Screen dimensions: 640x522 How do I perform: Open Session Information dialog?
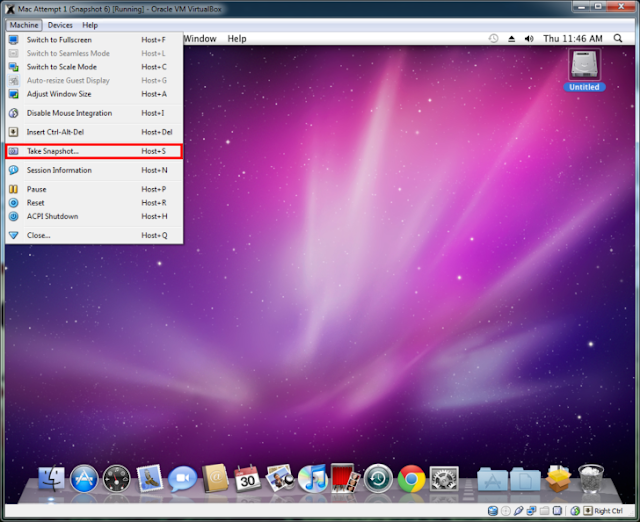point(94,170)
